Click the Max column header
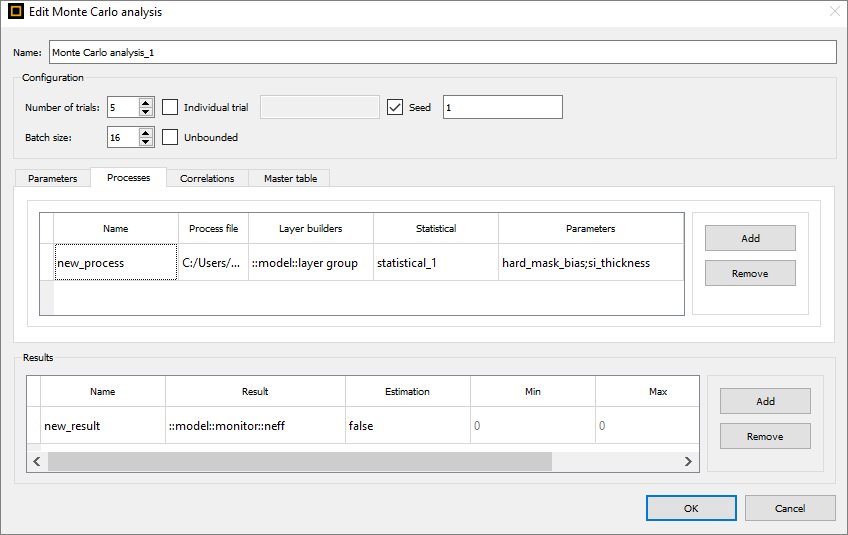848x535 pixels. [x=647, y=391]
